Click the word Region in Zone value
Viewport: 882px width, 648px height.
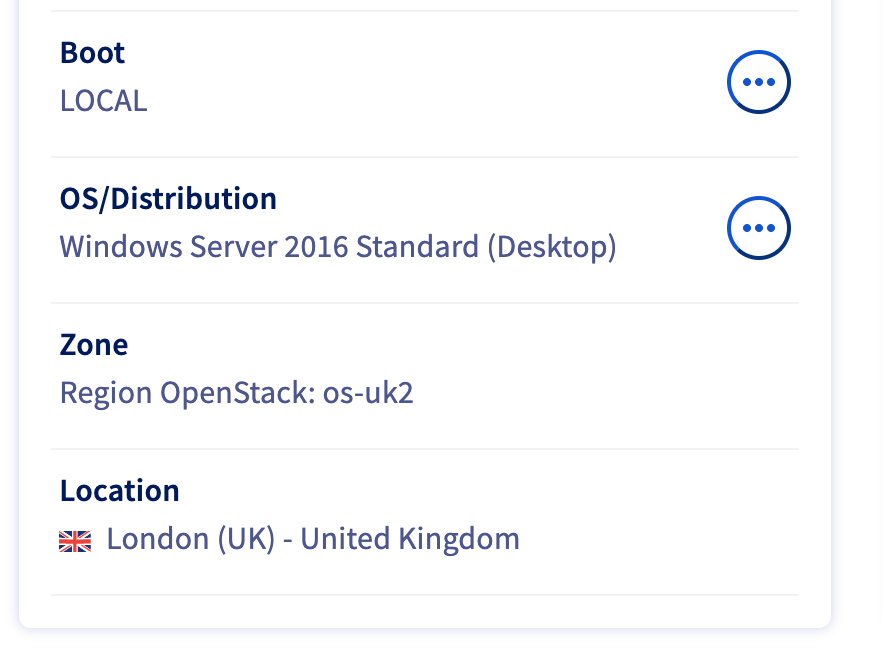tap(106, 393)
